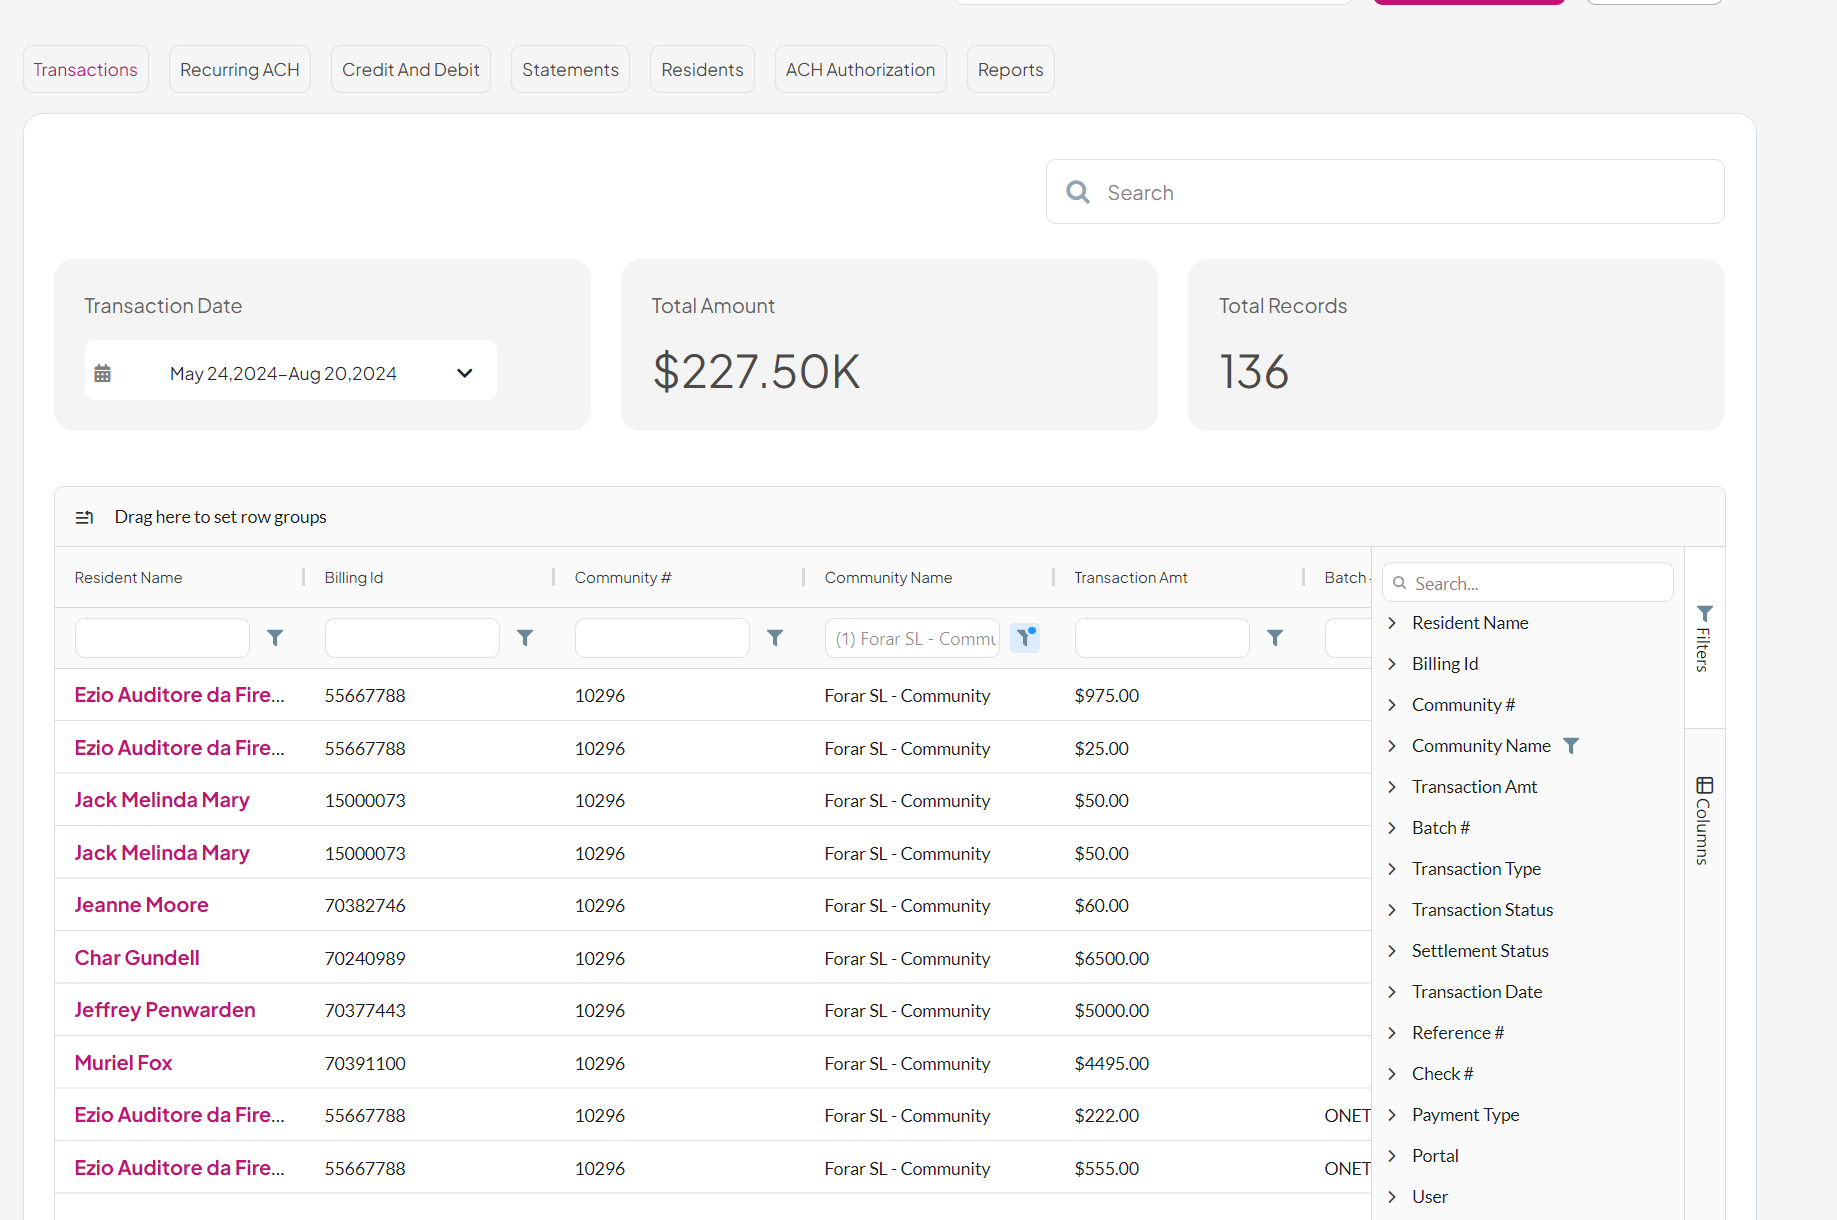Select the $5000.00 transaction amount cell
Image resolution: width=1837 pixels, height=1220 pixels.
click(x=1112, y=1010)
